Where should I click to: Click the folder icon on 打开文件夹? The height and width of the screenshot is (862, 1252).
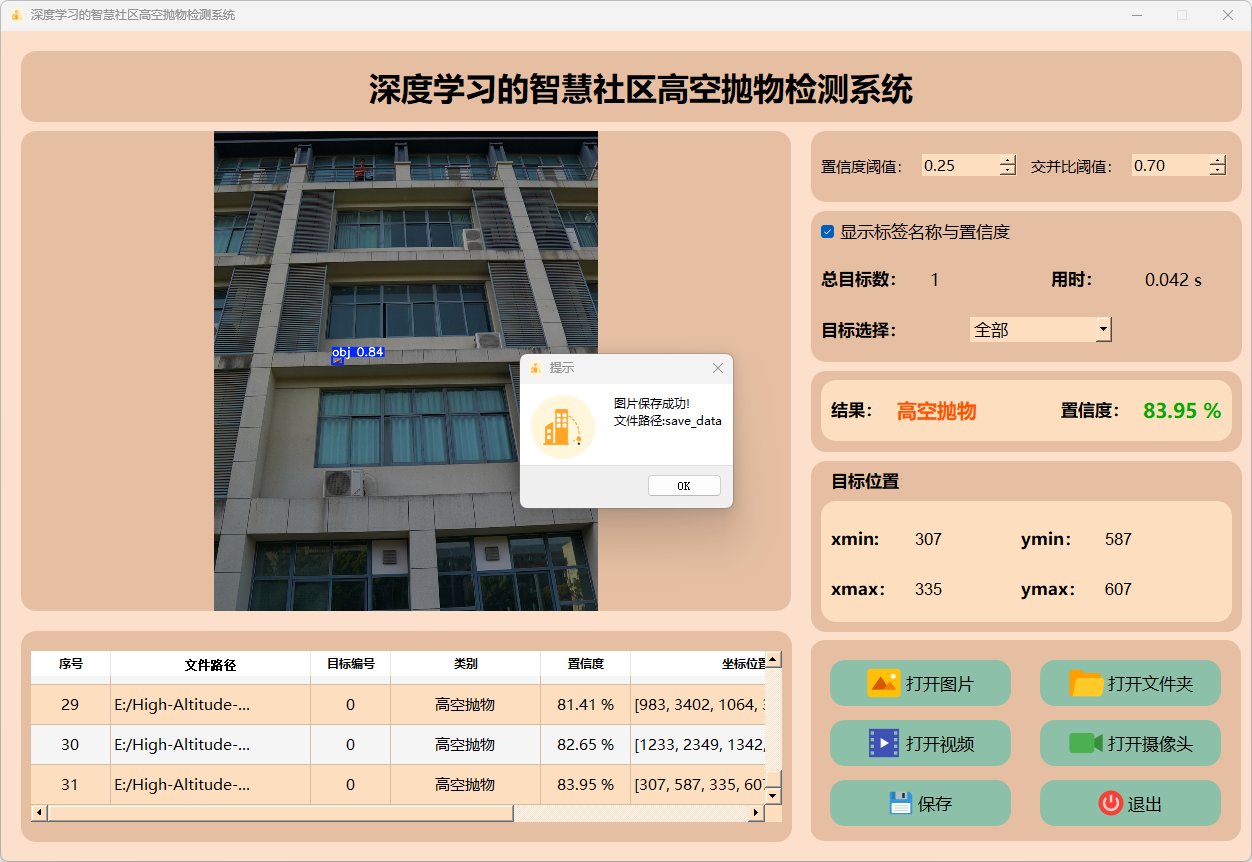coord(1086,683)
